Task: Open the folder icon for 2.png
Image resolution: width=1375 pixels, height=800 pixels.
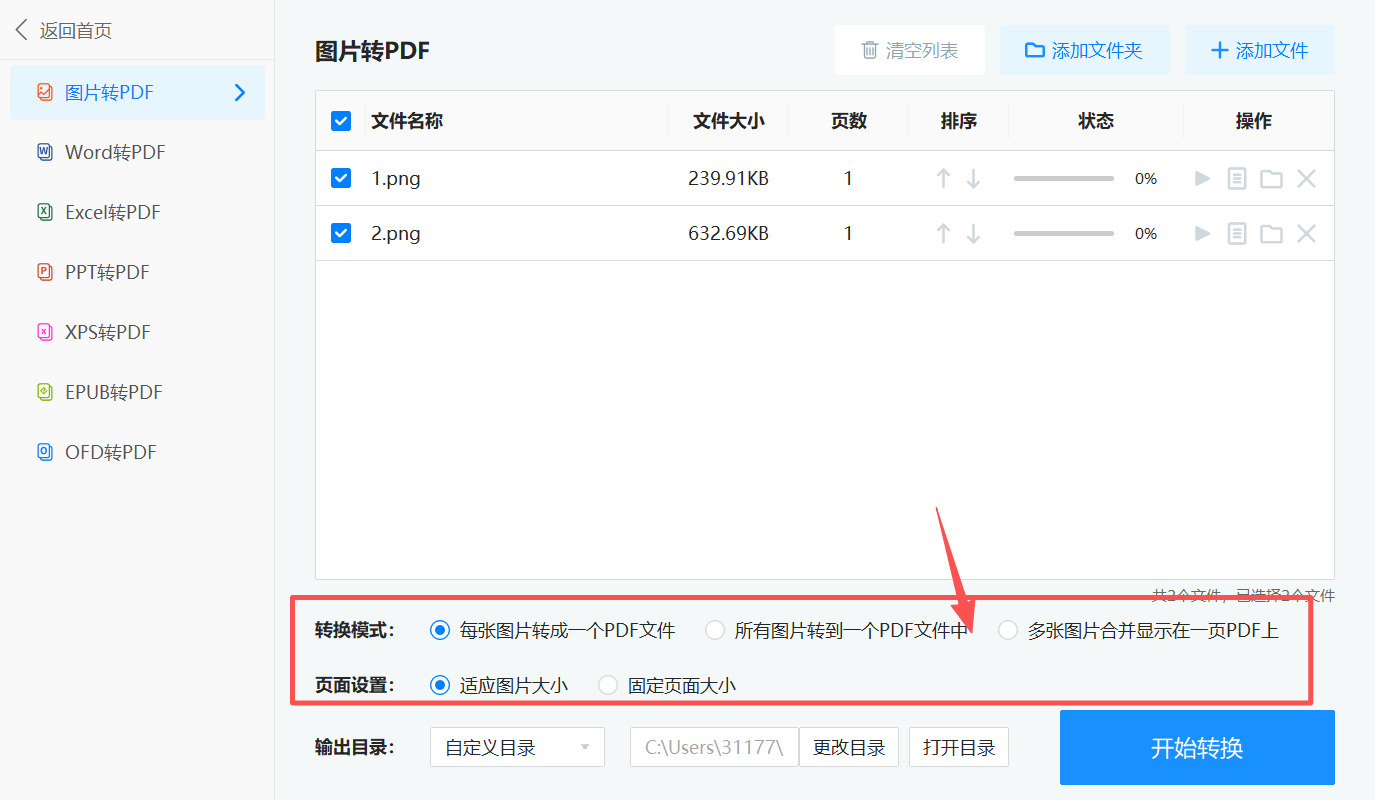Action: 1271,234
